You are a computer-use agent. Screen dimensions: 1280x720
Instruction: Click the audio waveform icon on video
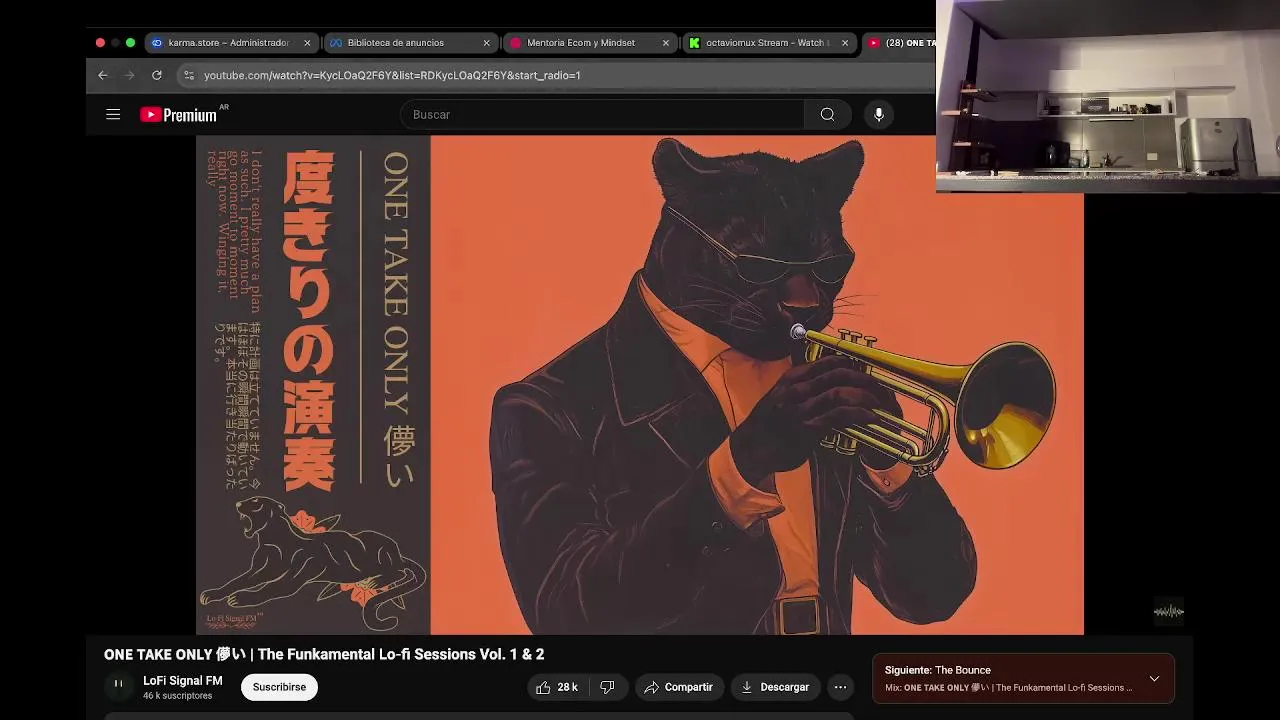(1168, 611)
